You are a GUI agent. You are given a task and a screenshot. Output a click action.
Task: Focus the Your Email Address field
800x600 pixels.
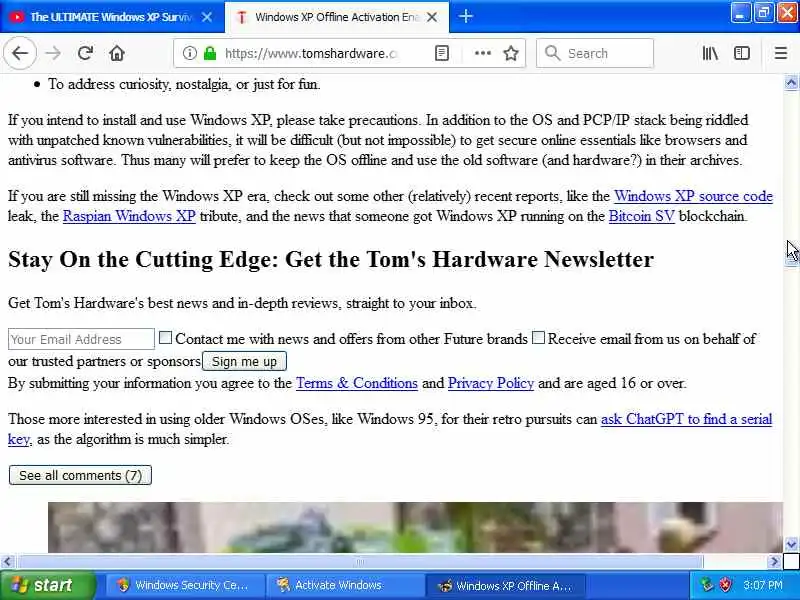pyautogui.click(x=81, y=339)
